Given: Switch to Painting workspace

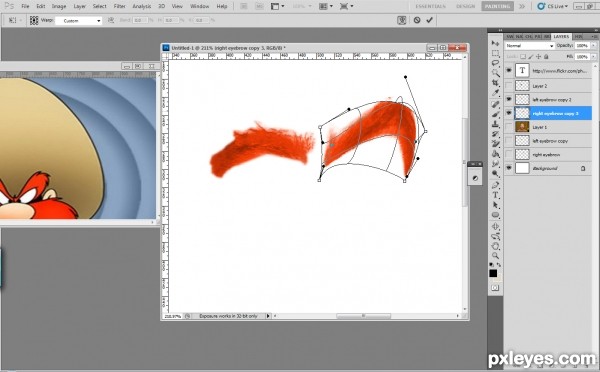Looking at the screenshot, I should coord(497,6).
